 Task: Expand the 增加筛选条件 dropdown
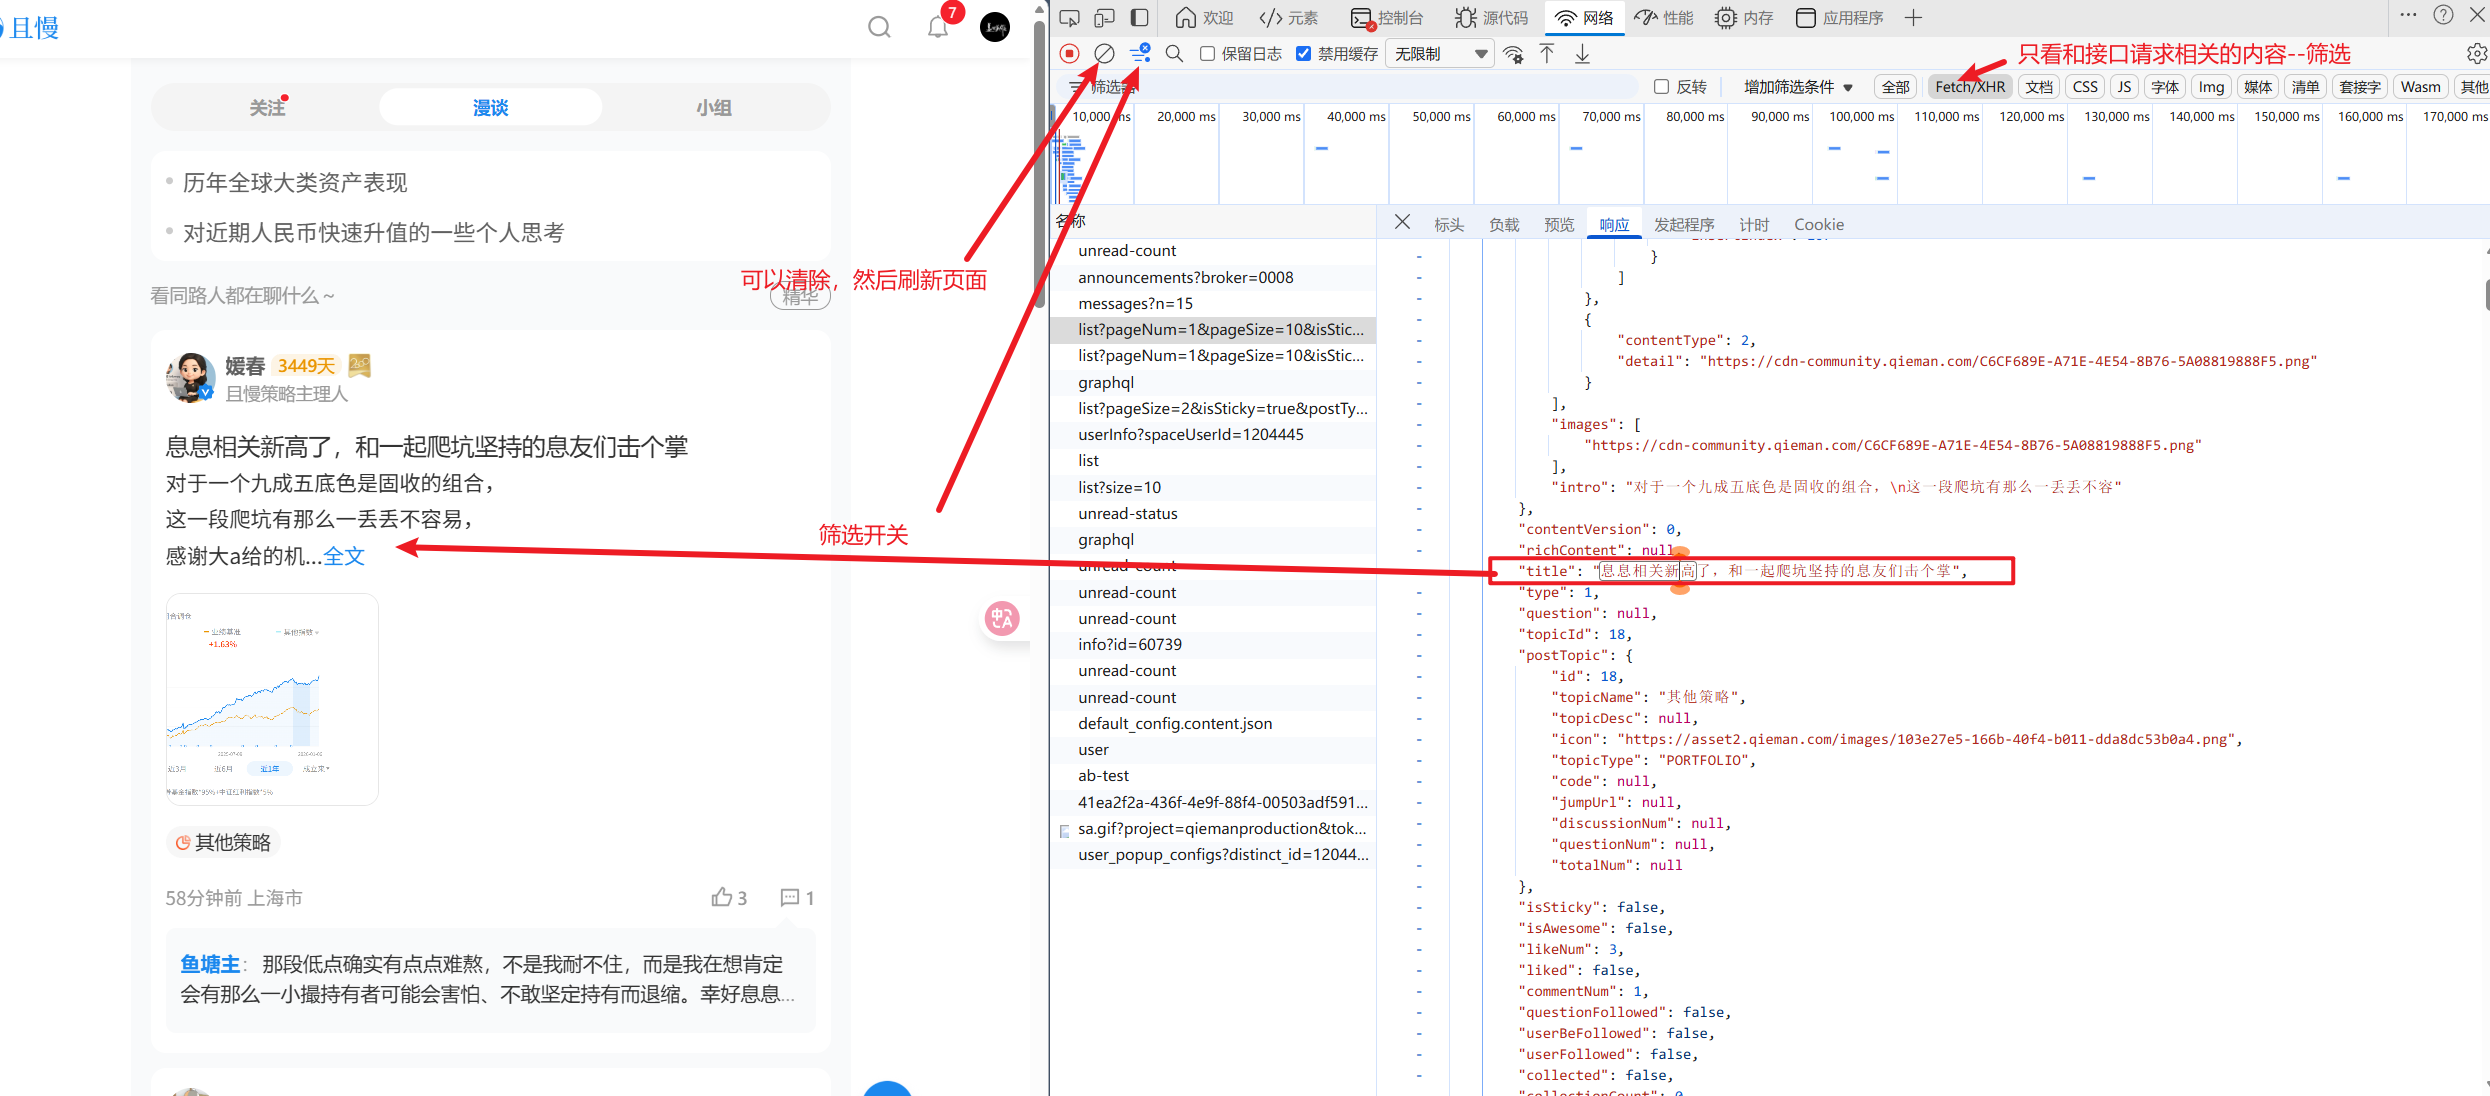1797,87
